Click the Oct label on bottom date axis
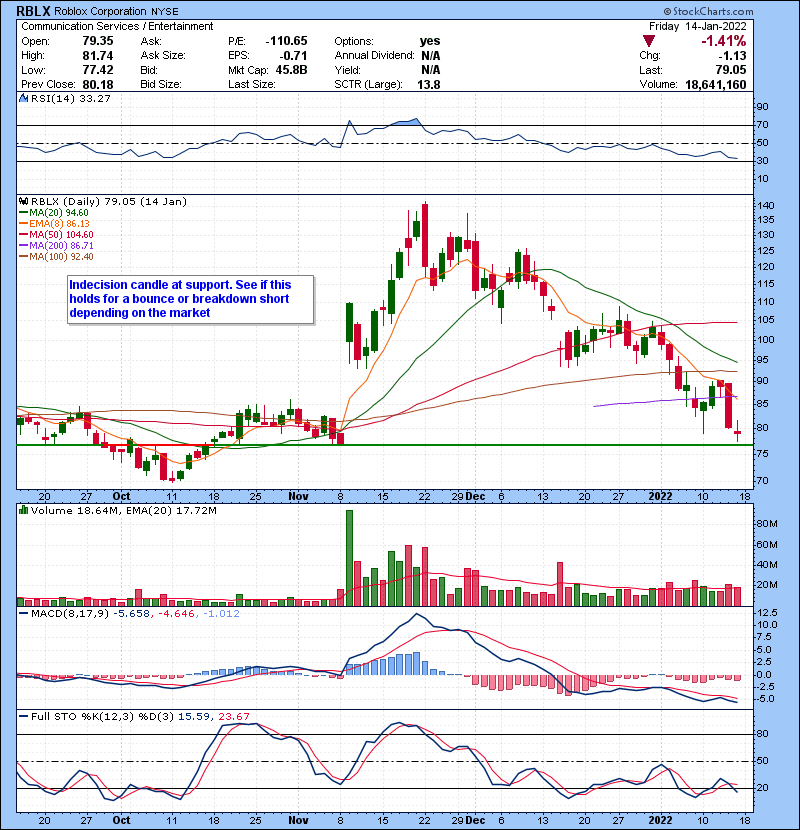 [121, 820]
